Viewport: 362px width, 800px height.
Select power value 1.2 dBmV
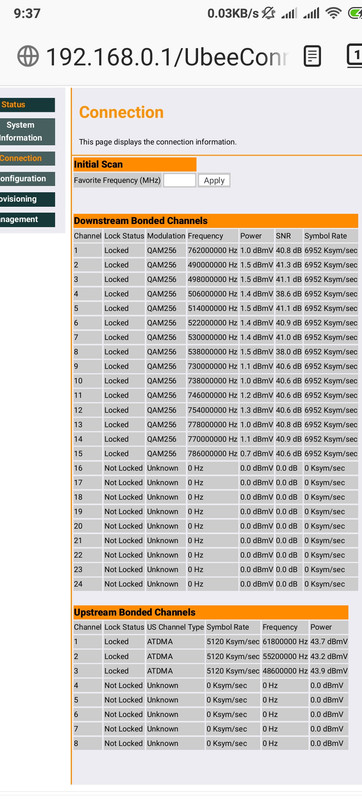click(256, 395)
